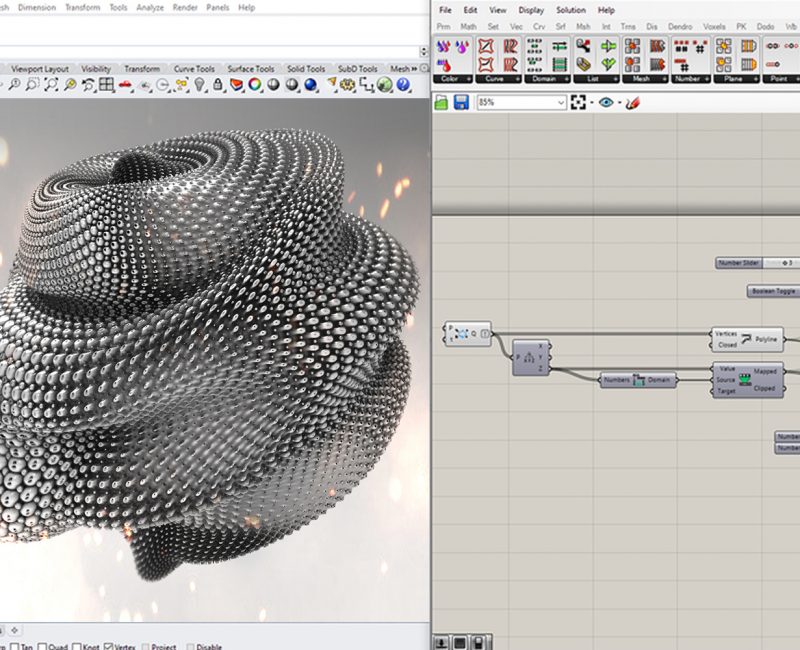This screenshot has height=650, width=800.
Task: Enable the Knot osnap checkbox
Action: pyautogui.click(x=77, y=646)
